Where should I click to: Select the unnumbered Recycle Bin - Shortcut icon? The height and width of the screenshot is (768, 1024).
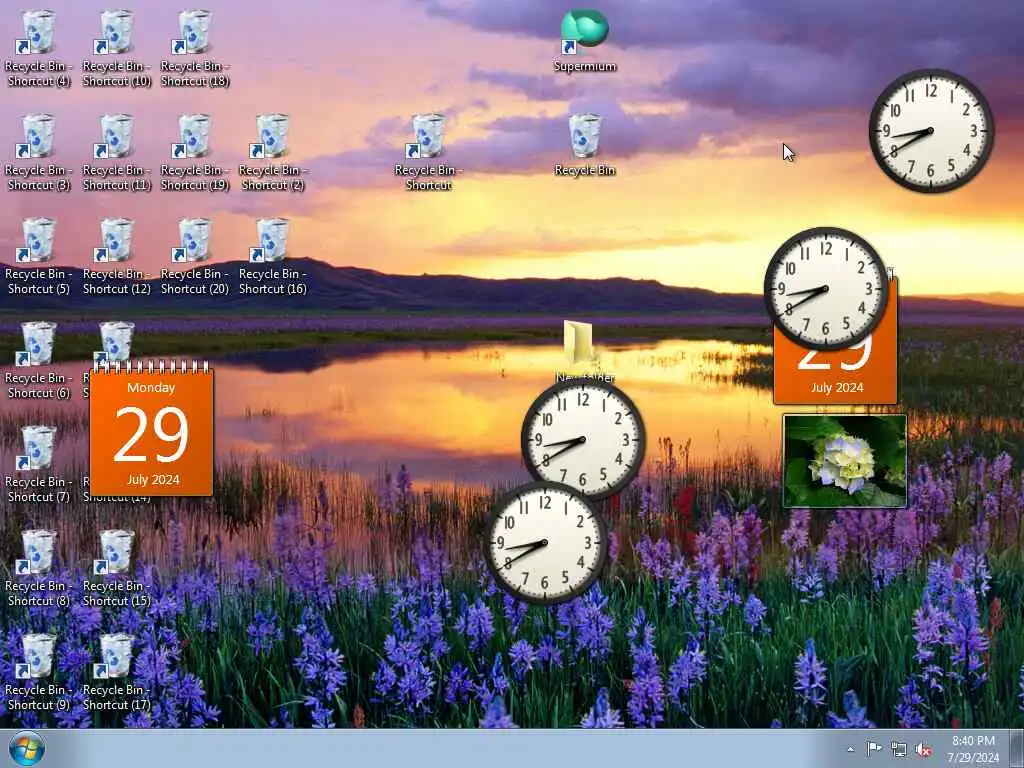[x=428, y=152]
